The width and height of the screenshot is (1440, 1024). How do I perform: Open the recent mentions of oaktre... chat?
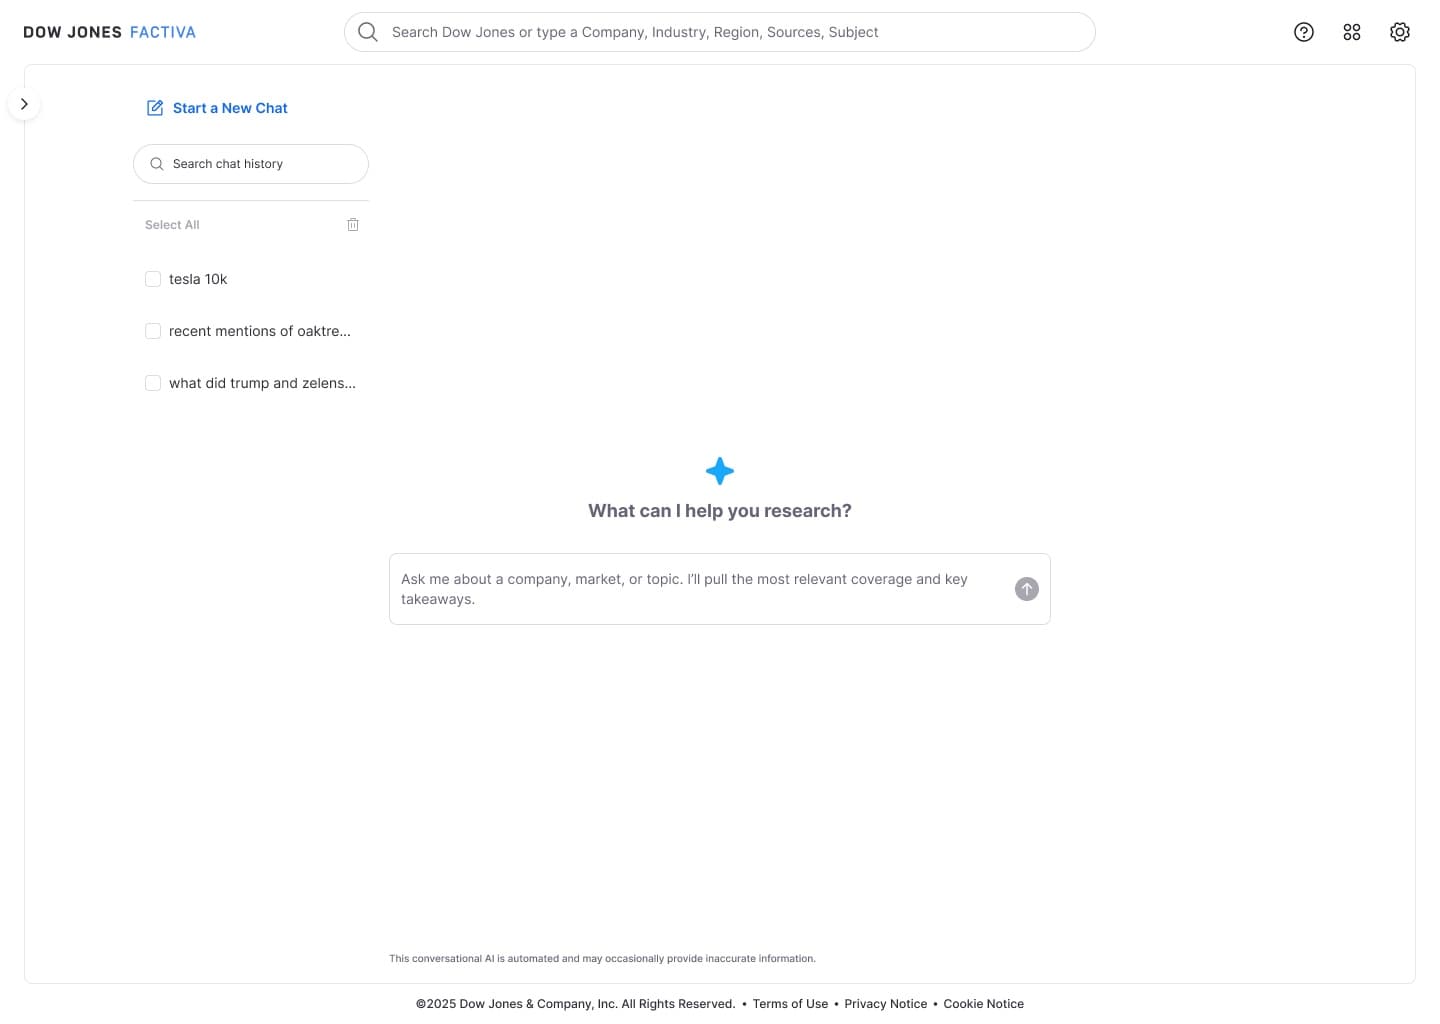(x=260, y=331)
